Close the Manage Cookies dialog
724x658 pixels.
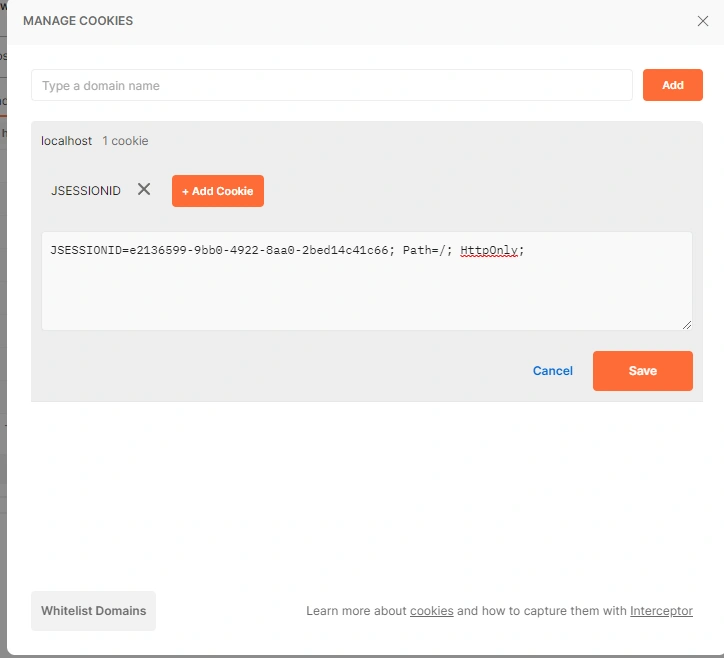pyautogui.click(x=702, y=21)
